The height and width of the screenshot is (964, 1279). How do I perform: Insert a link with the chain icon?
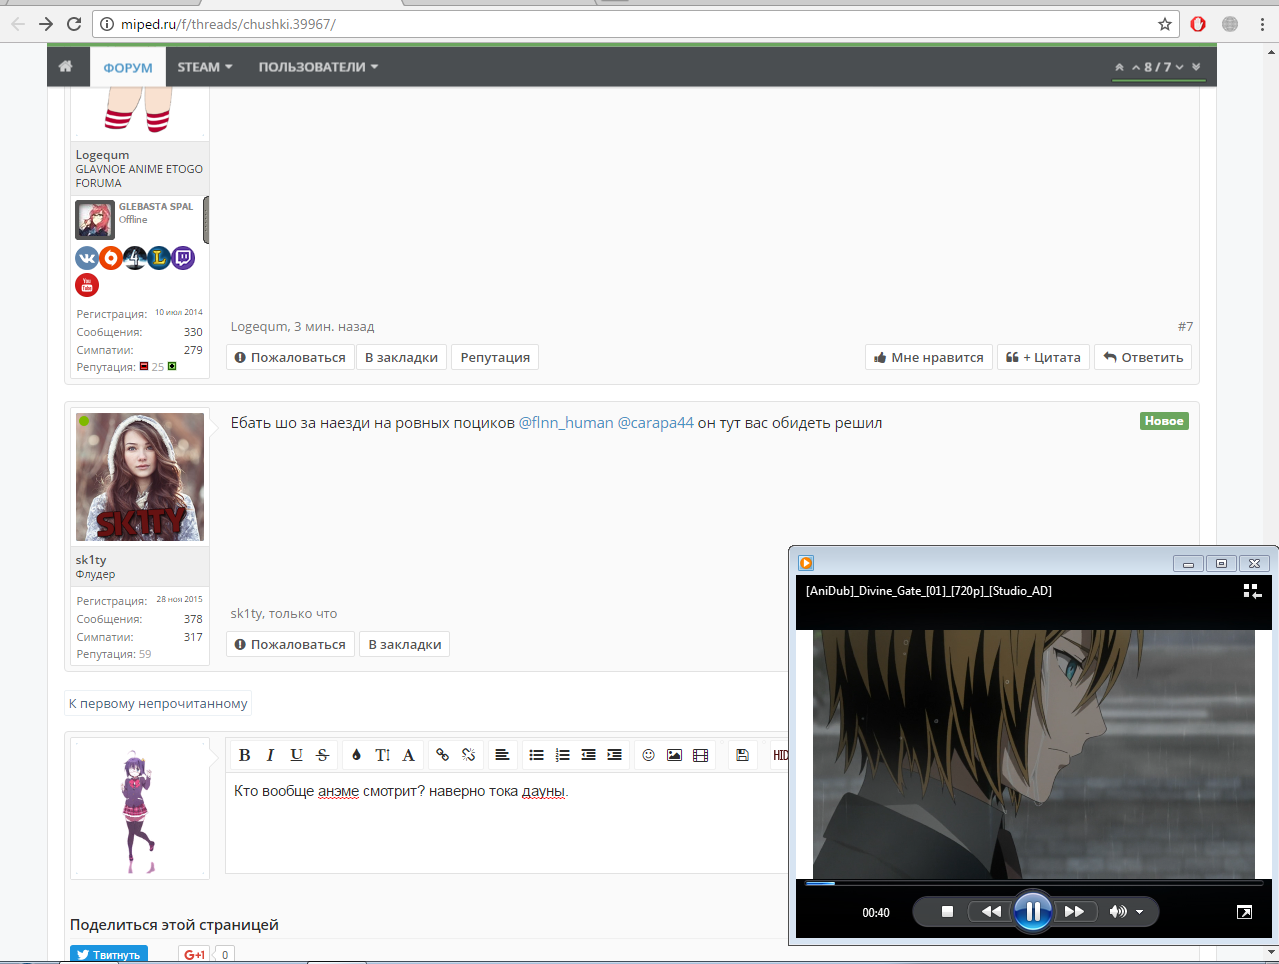(x=442, y=755)
